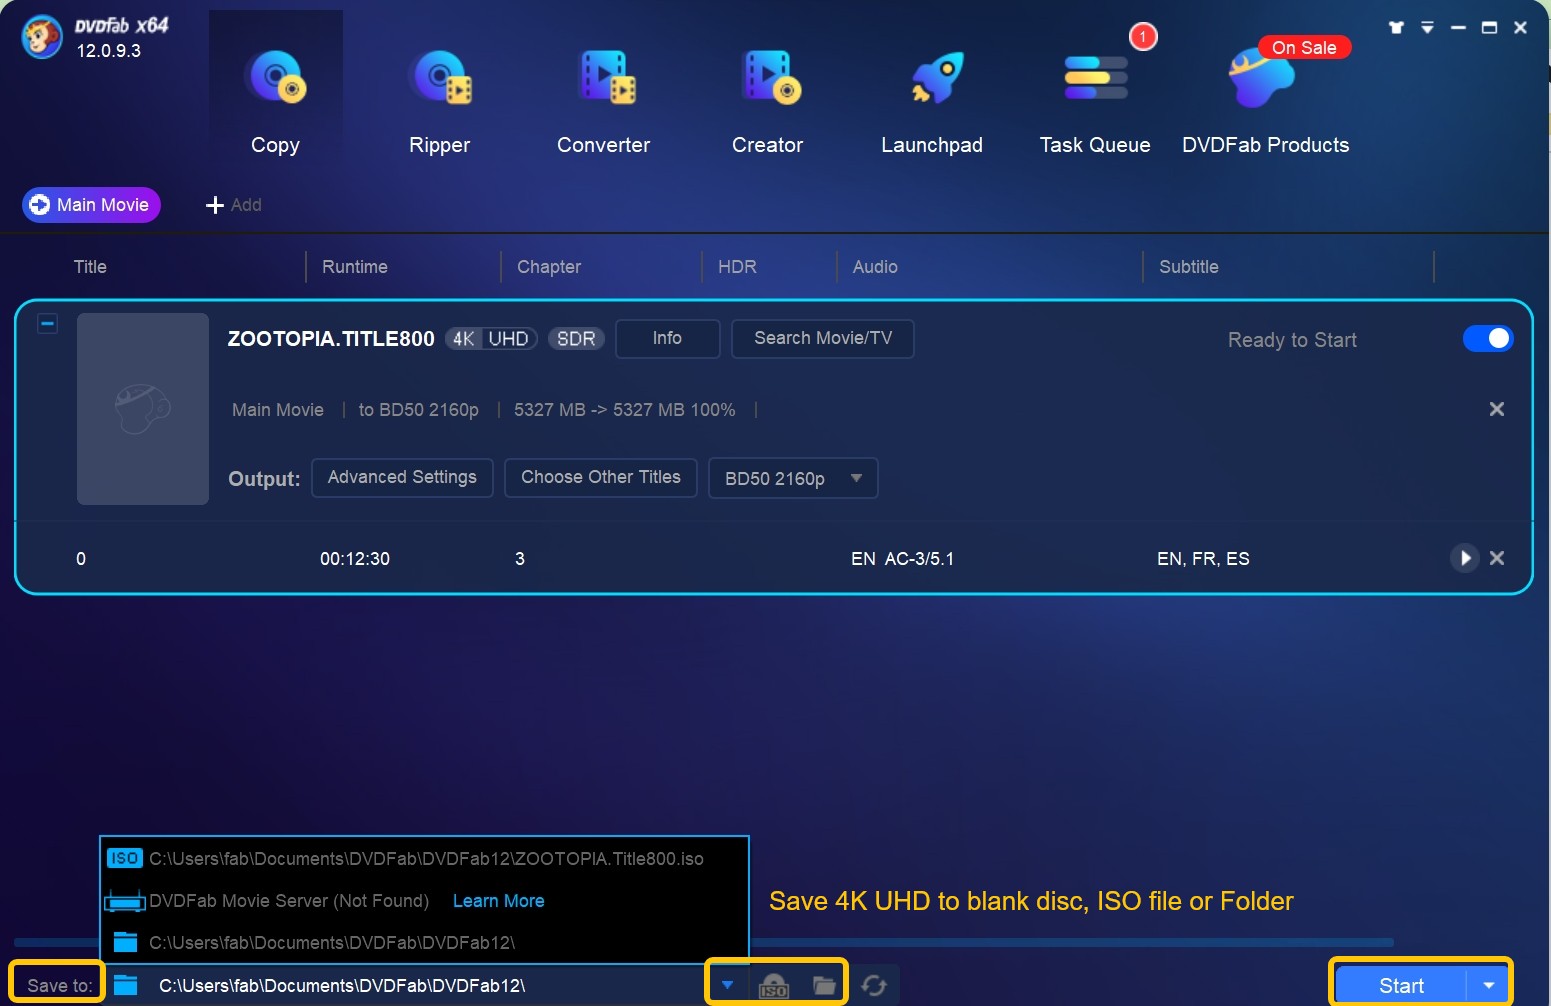Click the EN AC-3/5.1 audio entry
The image size is (1551, 1006).
pyautogui.click(x=902, y=559)
